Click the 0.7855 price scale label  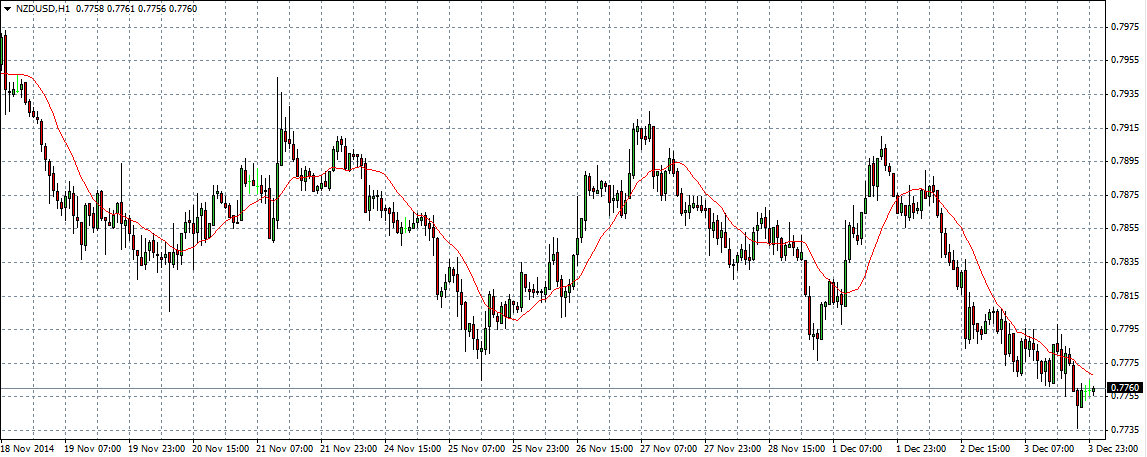(x=1125, y=228)
